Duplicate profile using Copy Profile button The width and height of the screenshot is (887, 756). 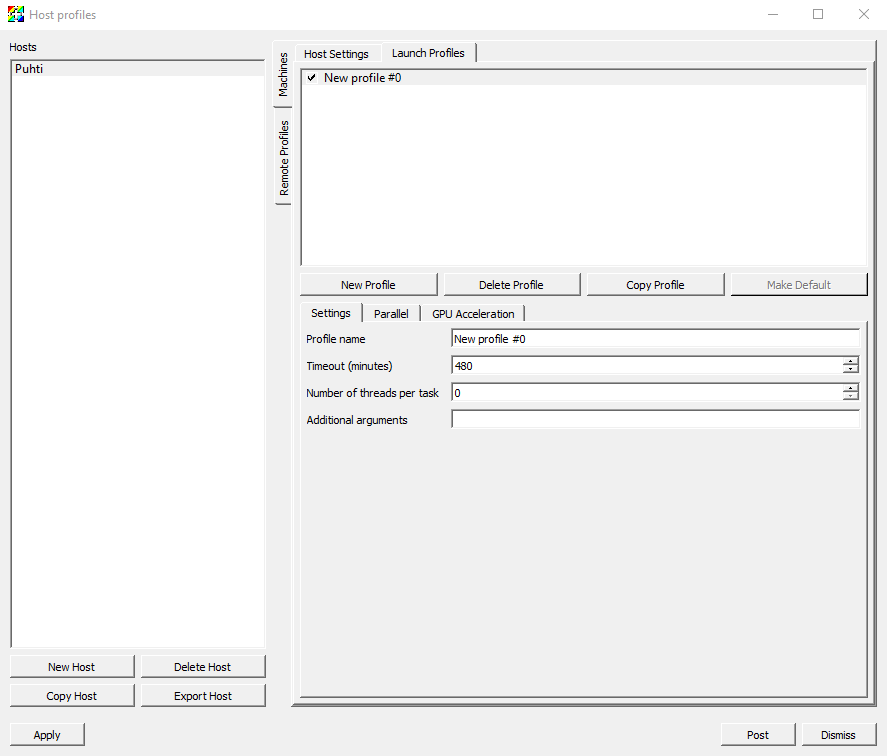pos(655,285)
